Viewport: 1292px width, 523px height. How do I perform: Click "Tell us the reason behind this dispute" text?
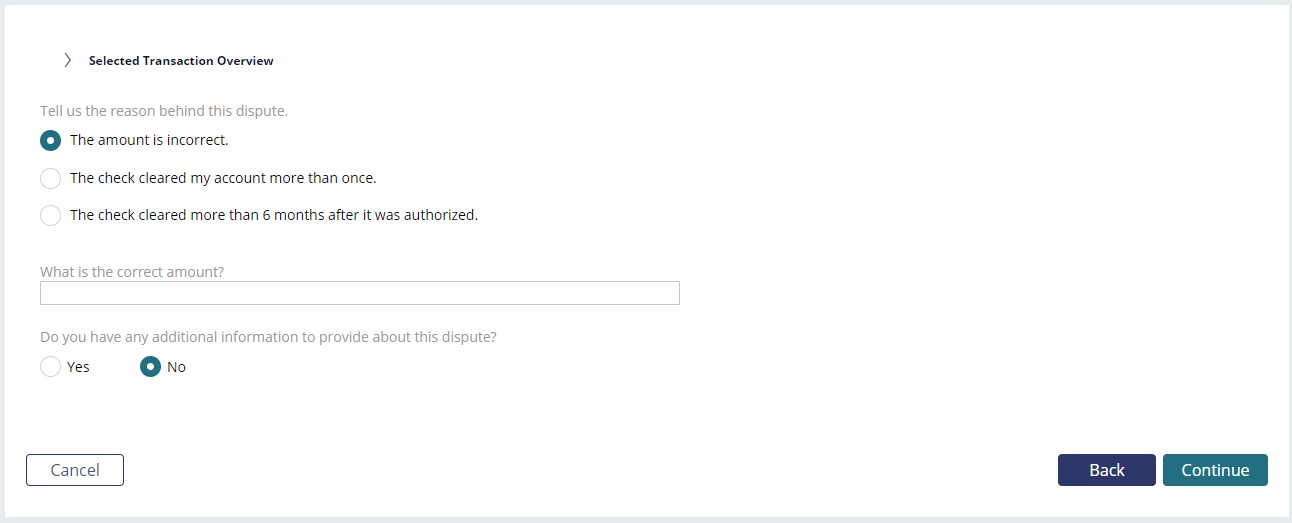pyautogui.click(x=164, y=111)
